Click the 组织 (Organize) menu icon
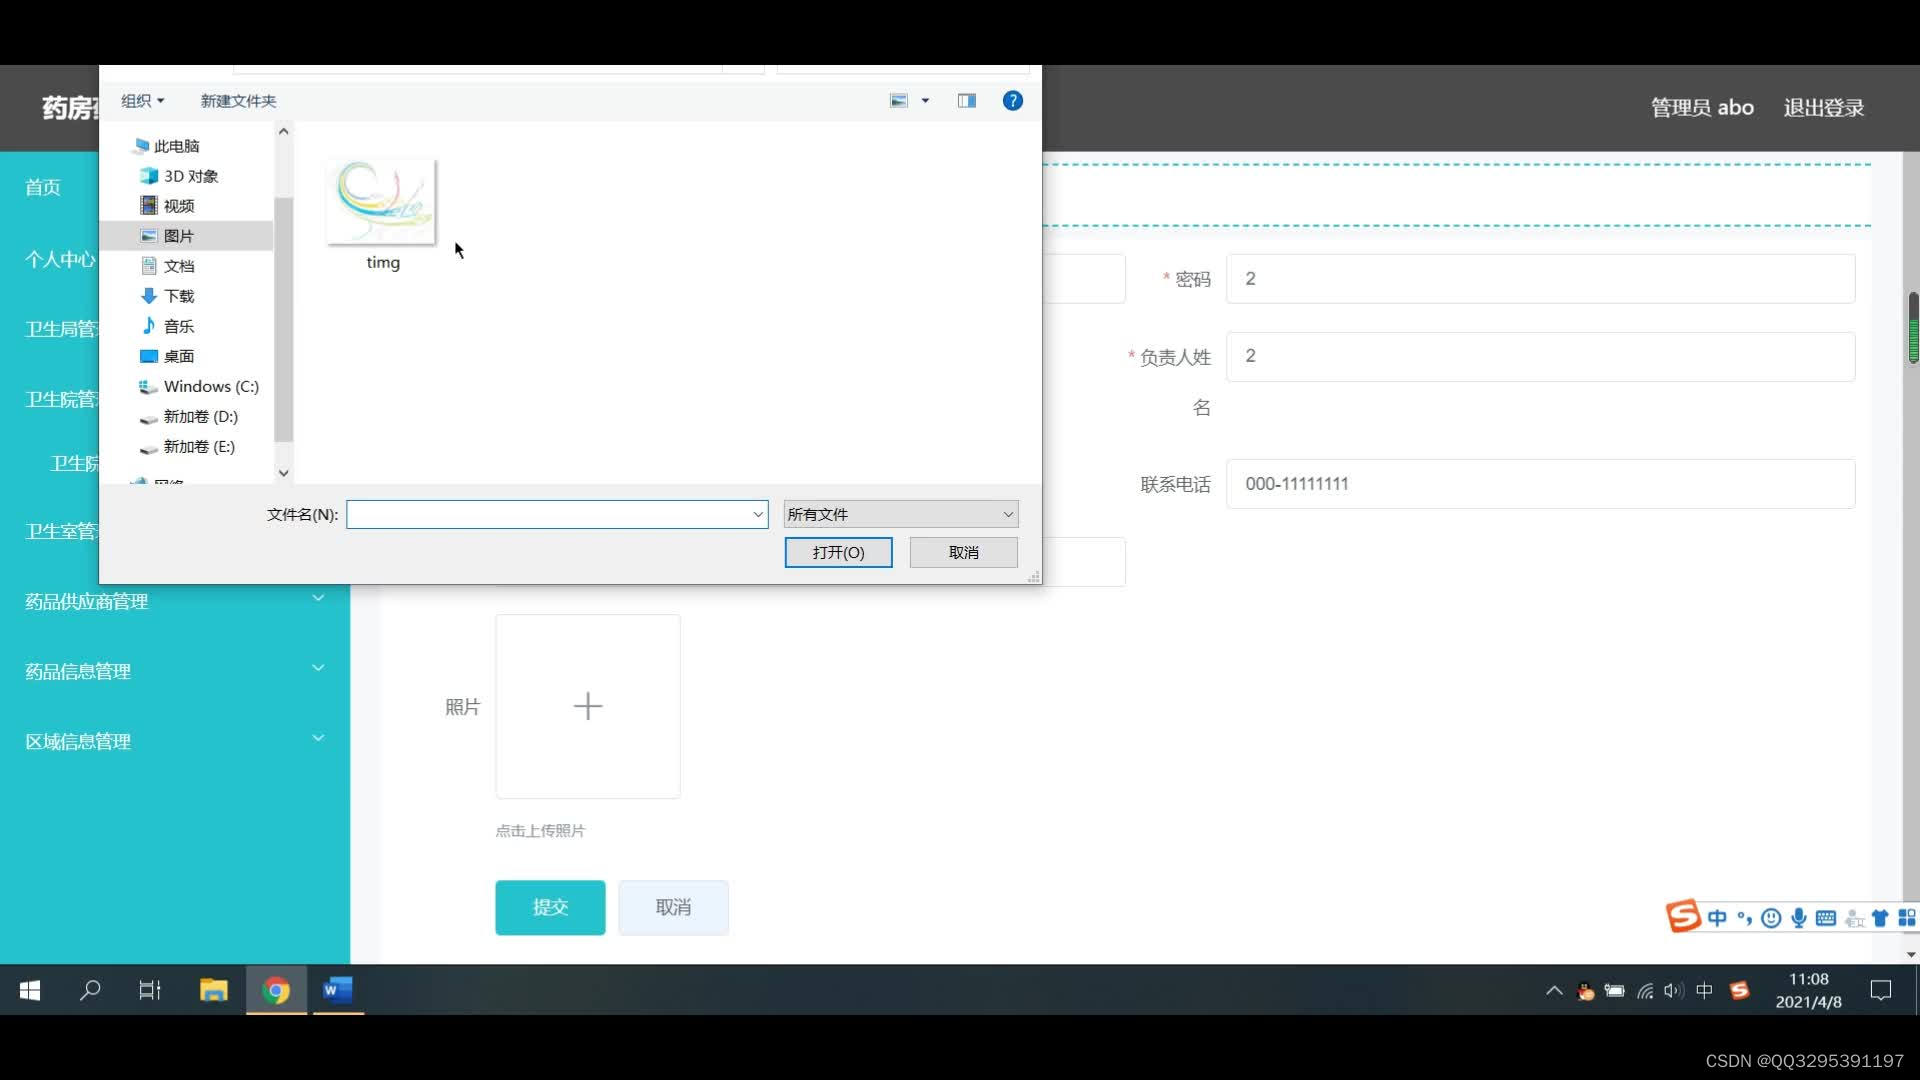This screenshot has height=1080, width=1920. [141, 99]
